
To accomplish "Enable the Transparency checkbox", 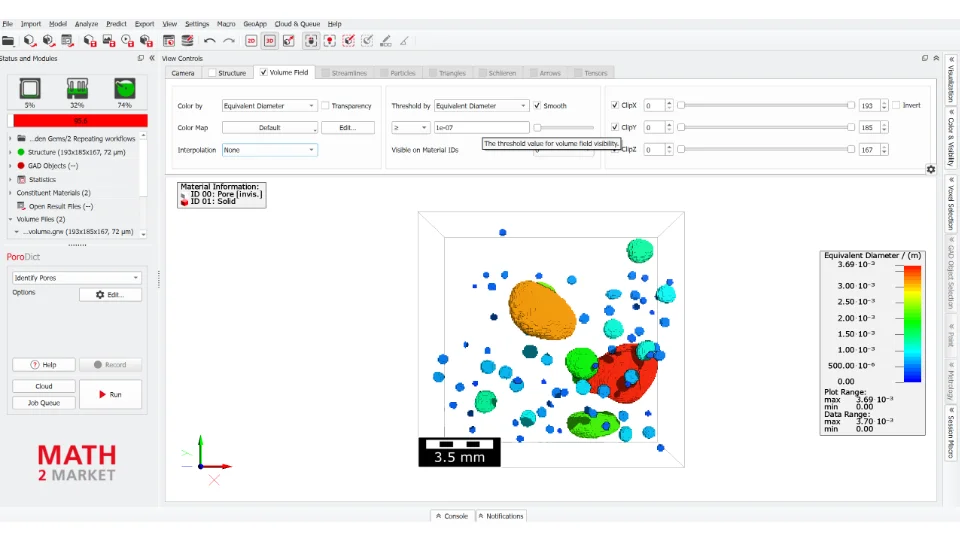I will pyautogui.click(x=326, y=106).
